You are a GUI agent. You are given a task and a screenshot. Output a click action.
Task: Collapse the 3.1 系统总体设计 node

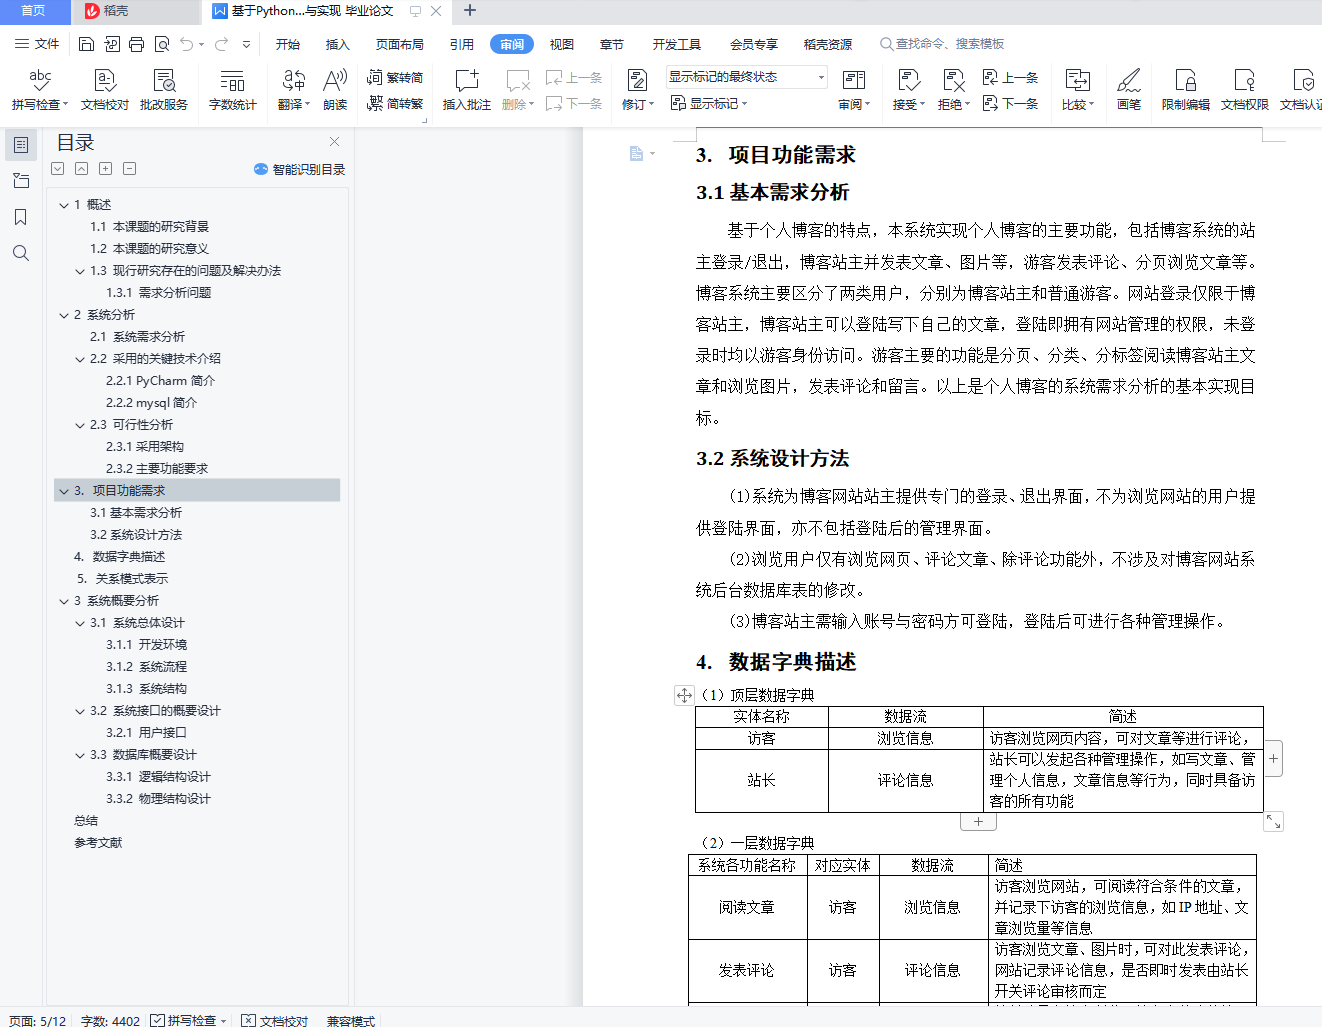(80, 623)
